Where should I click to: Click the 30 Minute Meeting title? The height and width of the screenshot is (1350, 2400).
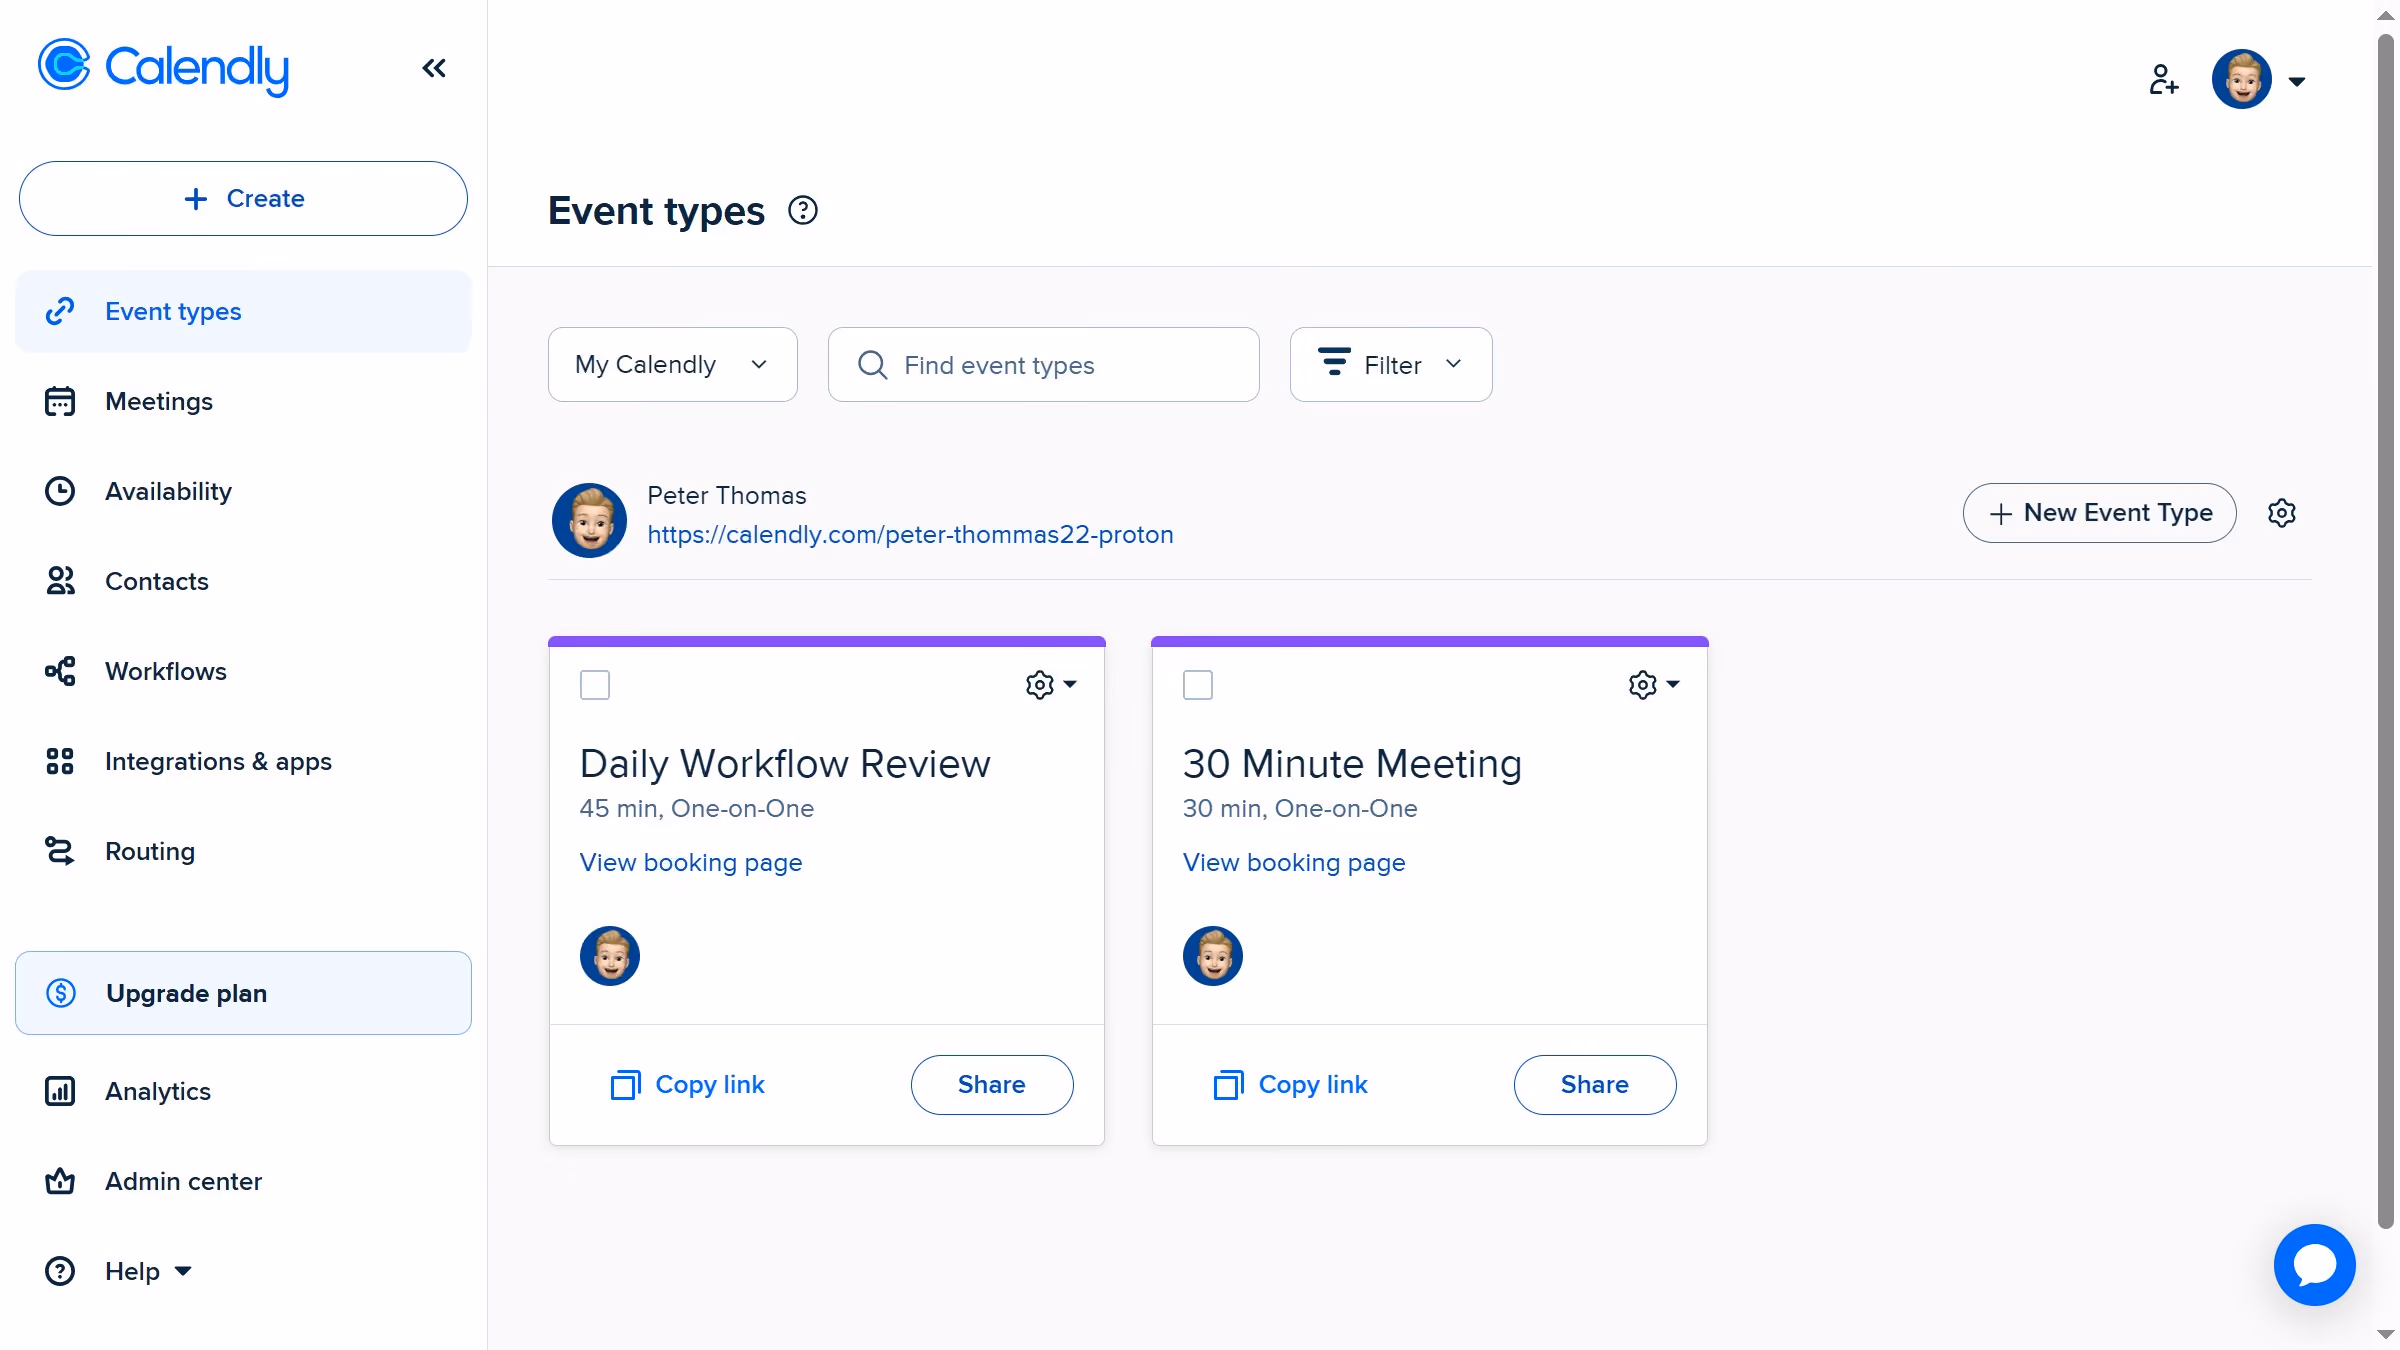point(1352,764)
